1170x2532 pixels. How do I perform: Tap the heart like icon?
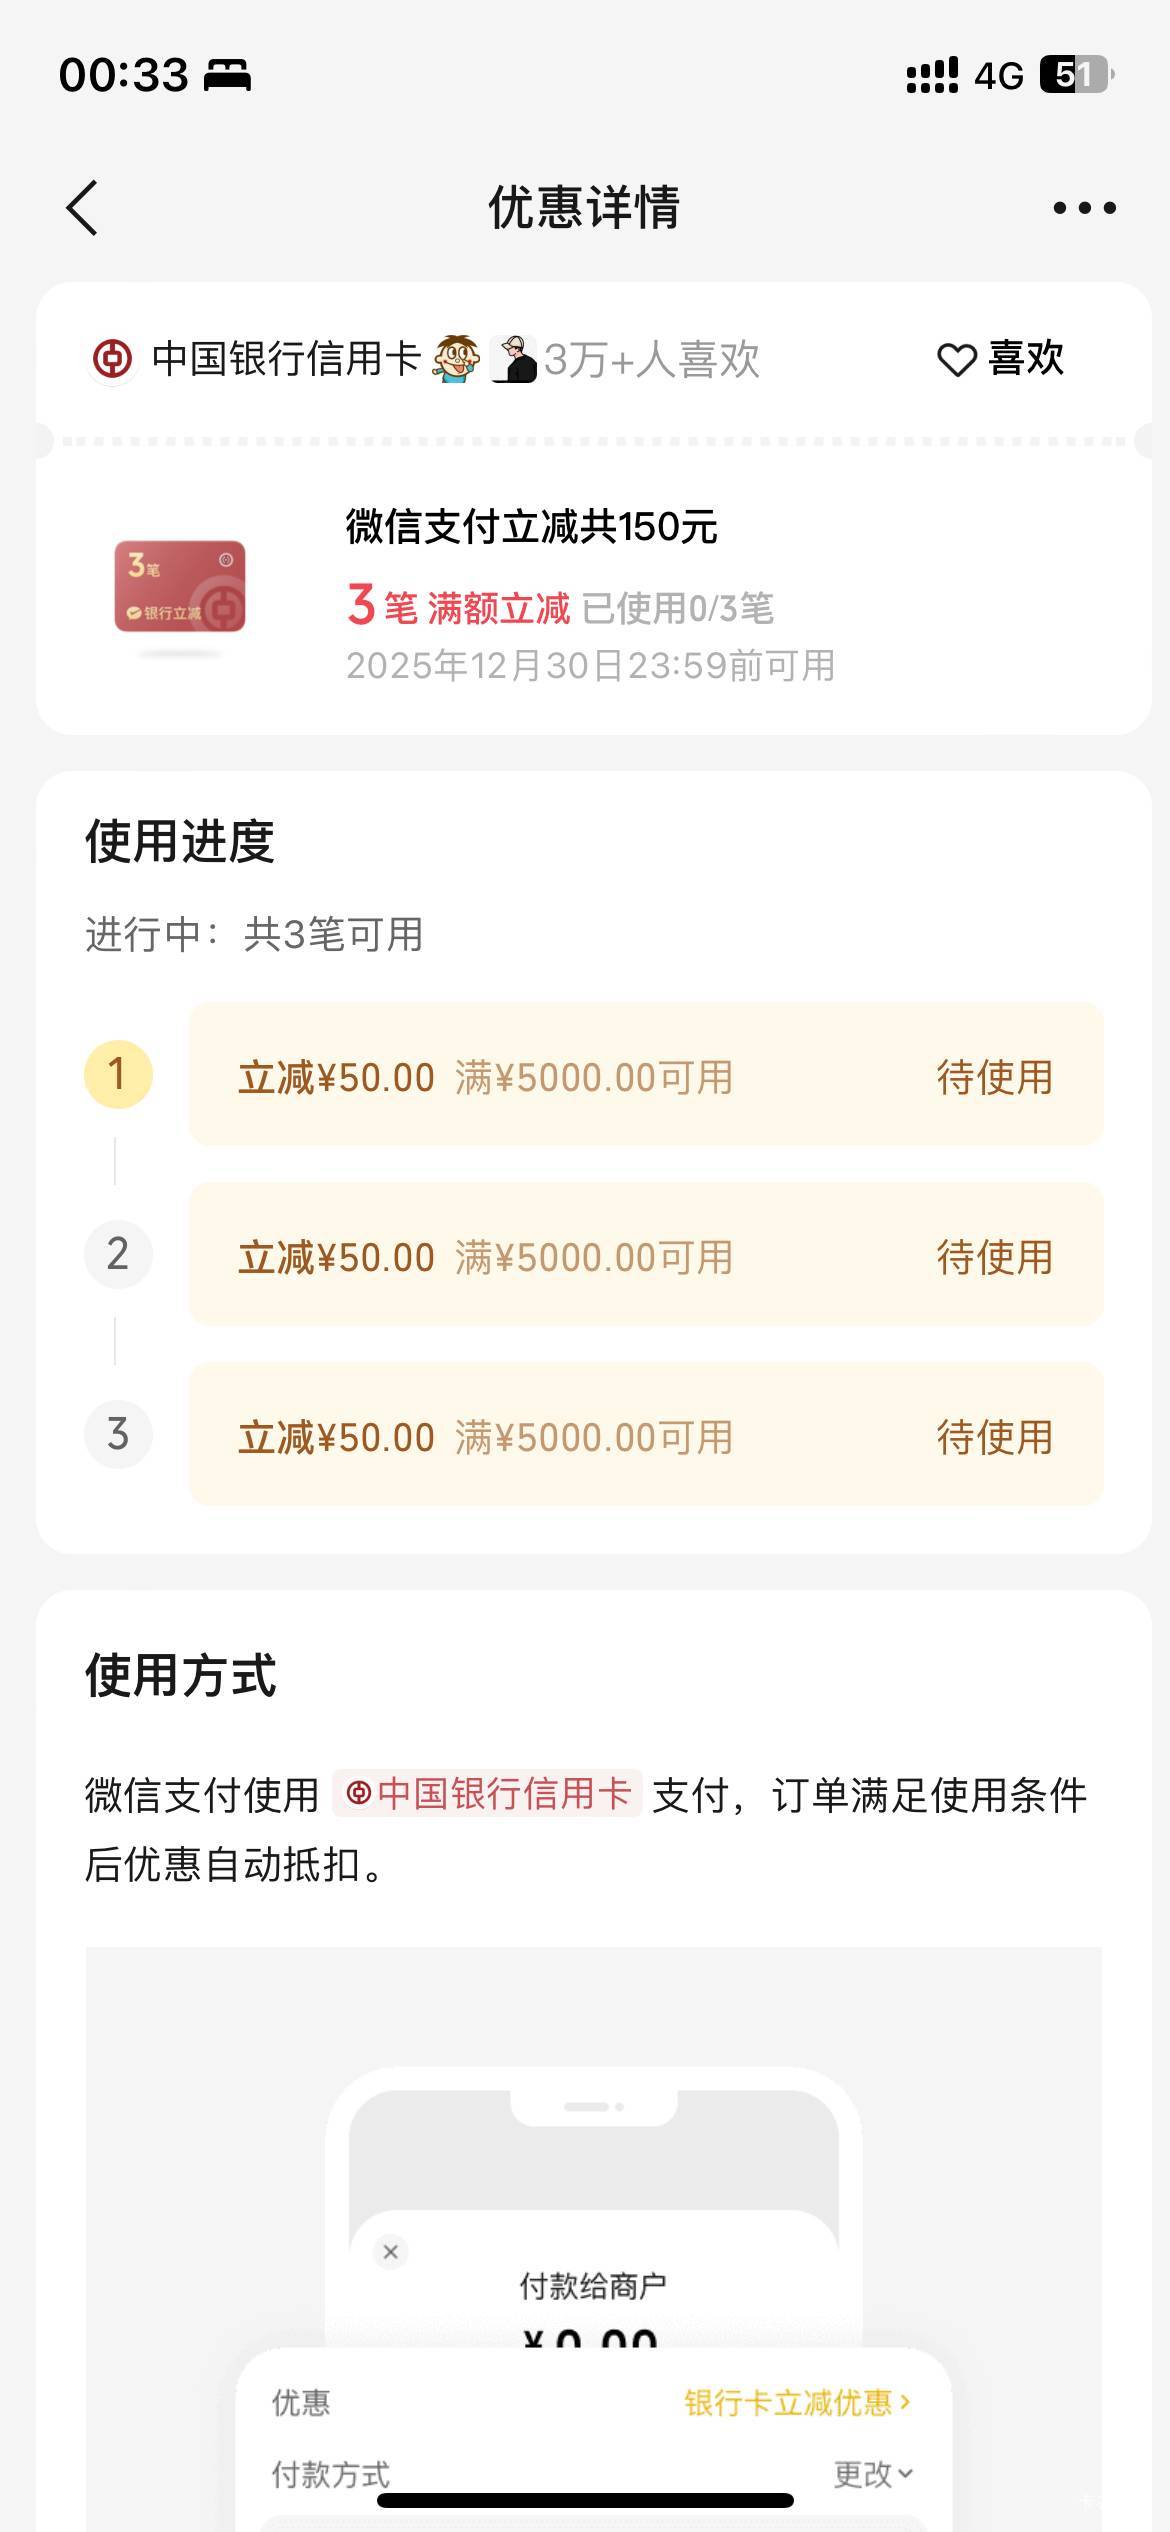point(956,360)
